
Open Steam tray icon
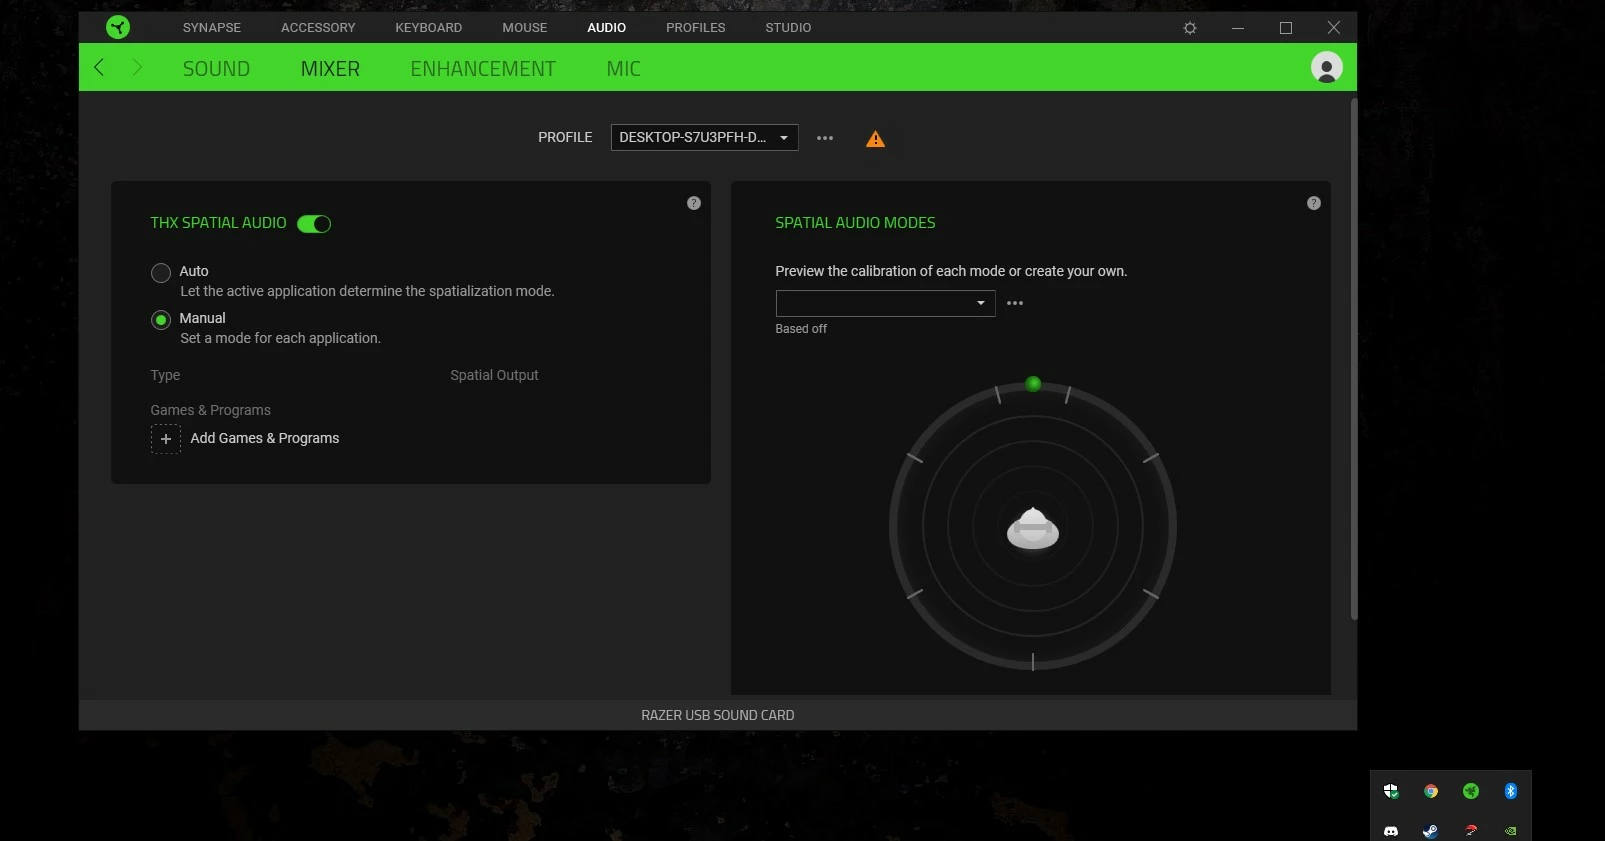(1431, 831)
